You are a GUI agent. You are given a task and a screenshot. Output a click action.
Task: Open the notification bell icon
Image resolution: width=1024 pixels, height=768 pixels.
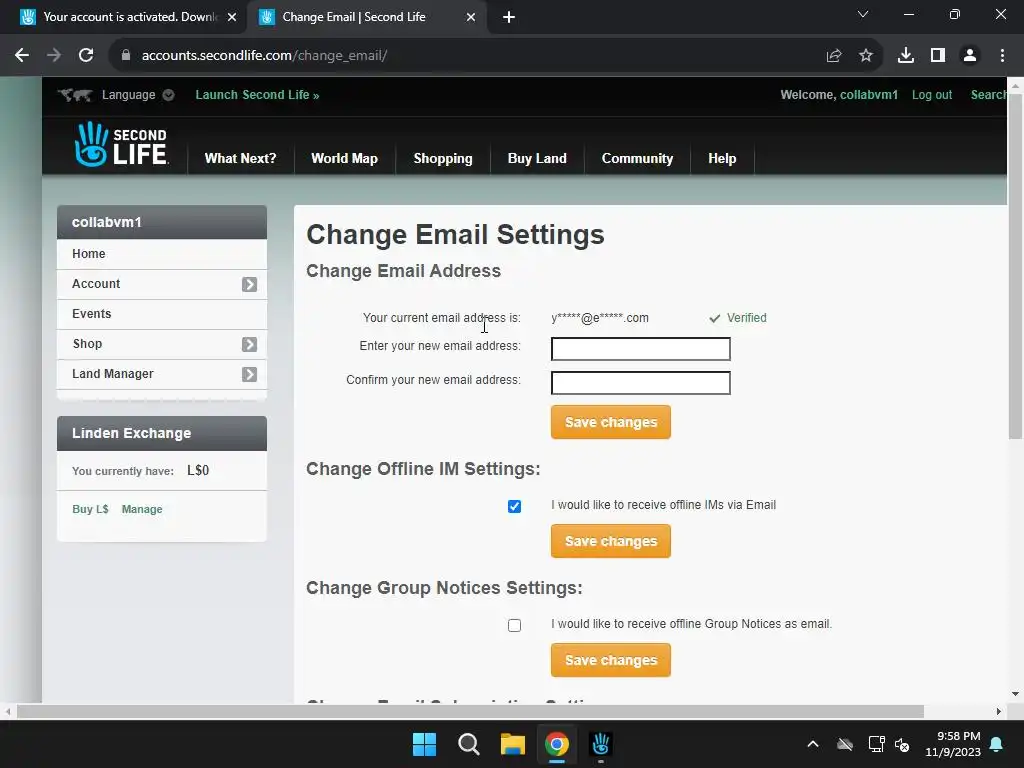[x=997, y=744]
